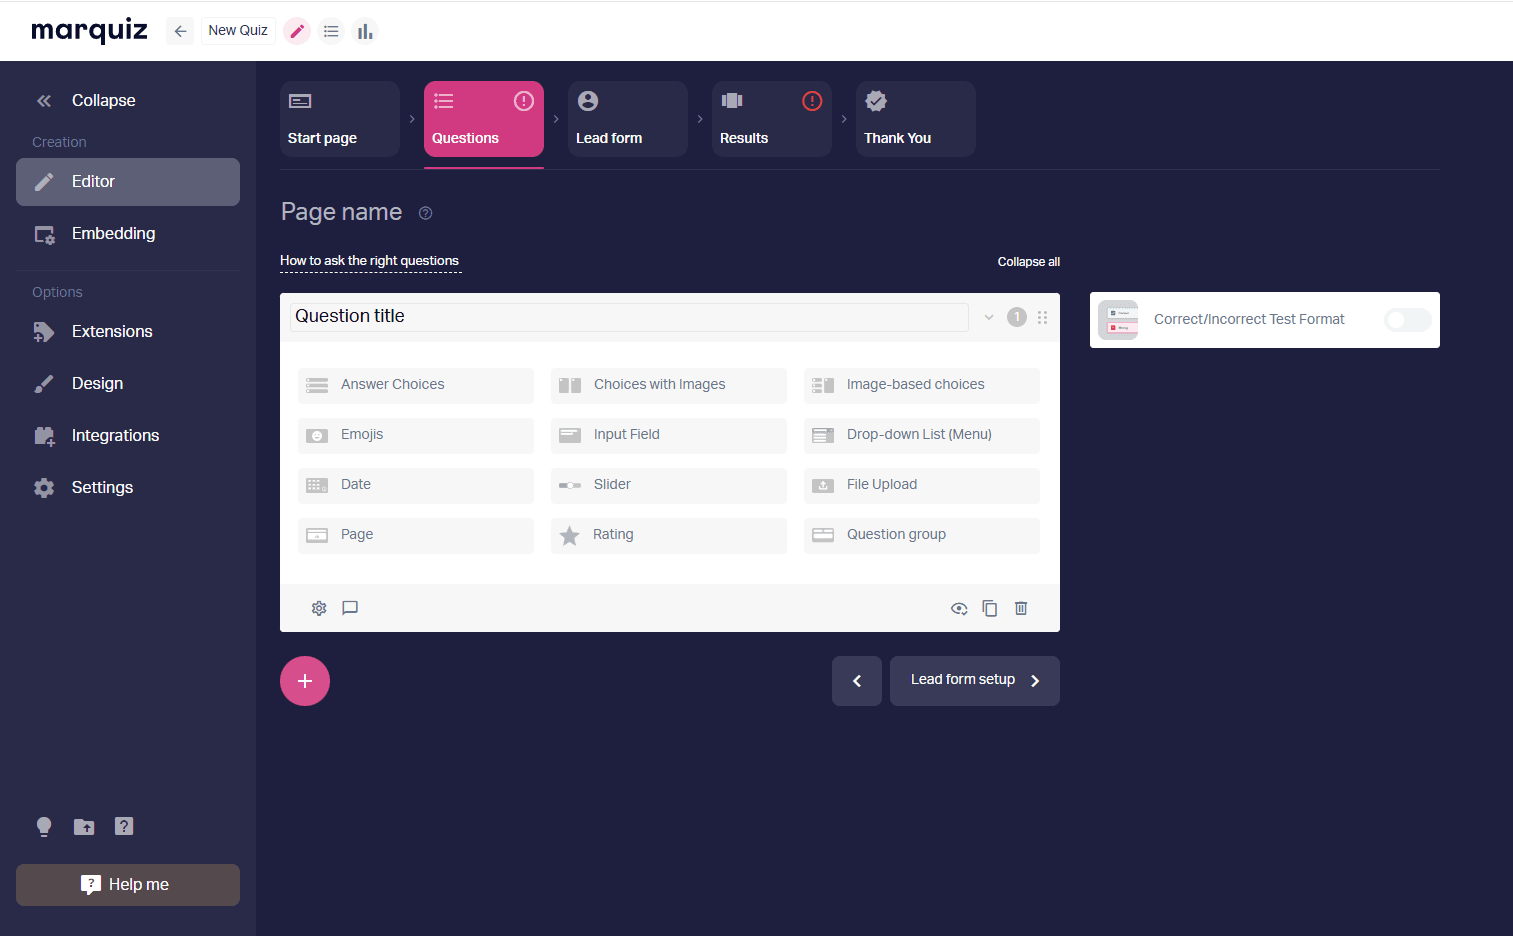Click Collapse all questions
This screenshot has height=936, width=1513.
point(1028,262)
